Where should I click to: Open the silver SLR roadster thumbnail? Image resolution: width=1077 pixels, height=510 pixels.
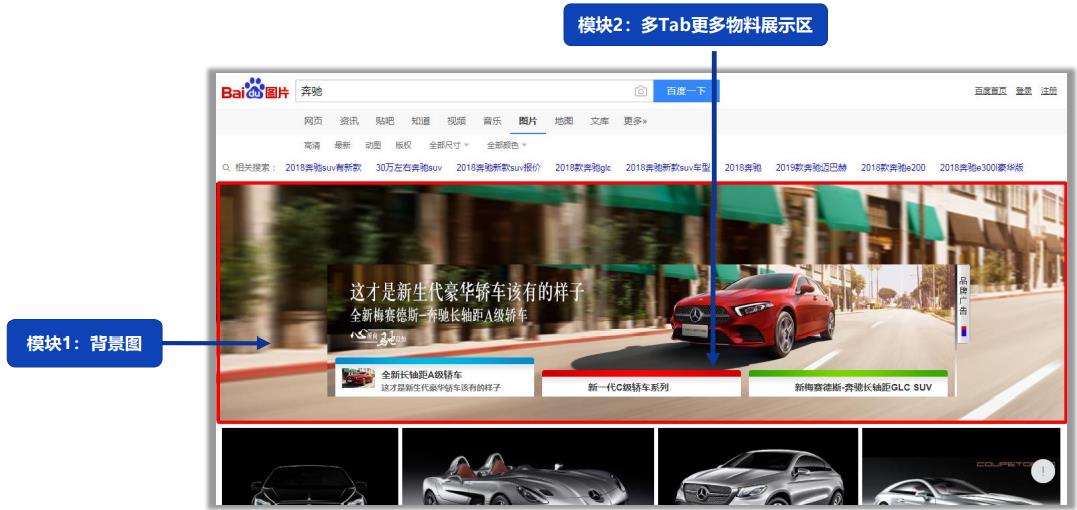(x=528, y=467)
